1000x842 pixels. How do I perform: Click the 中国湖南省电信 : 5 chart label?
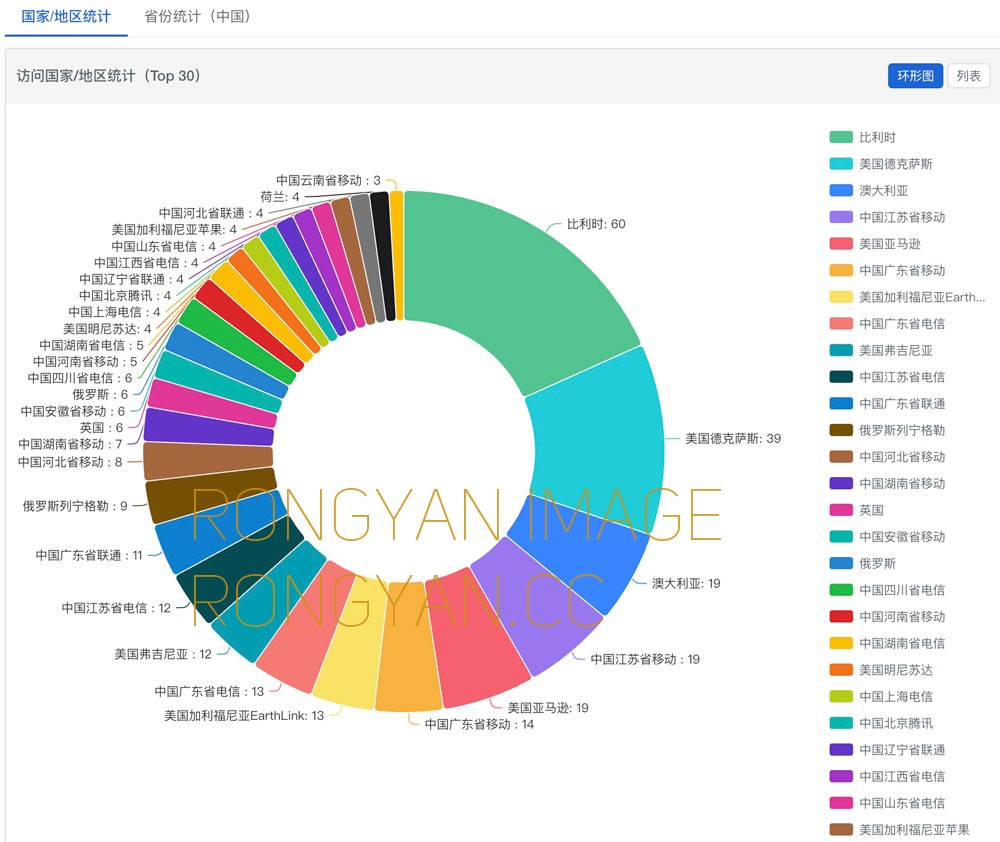pos(91,345)
